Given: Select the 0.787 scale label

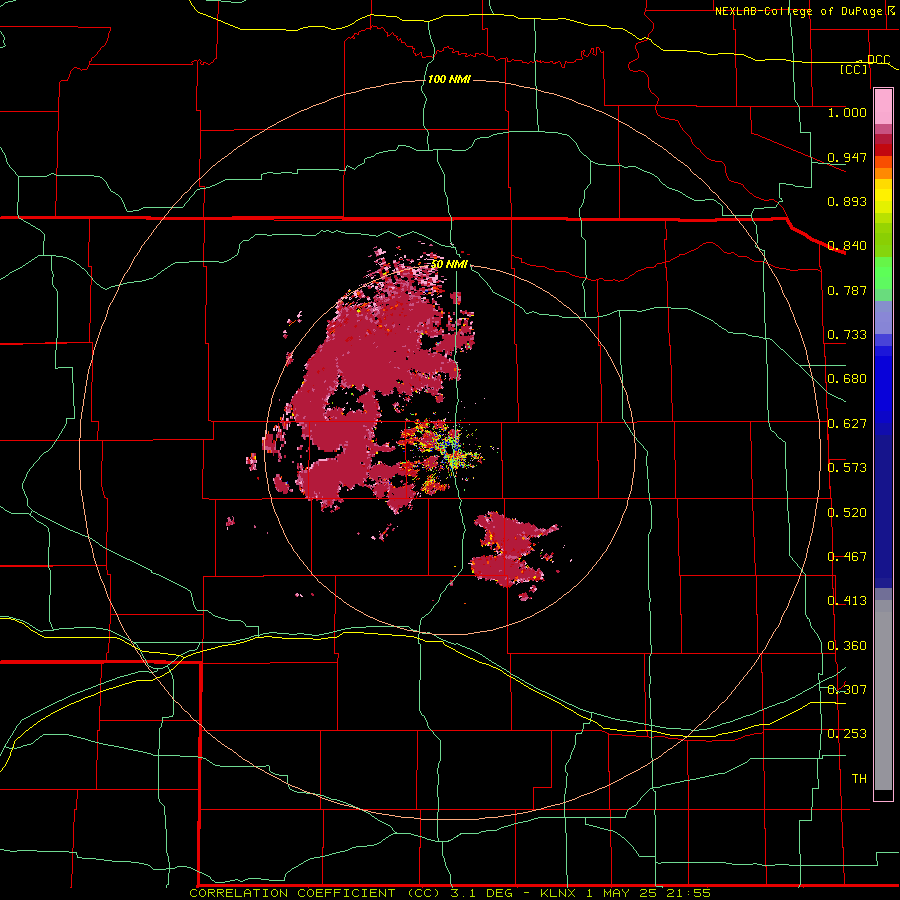Looking at the screenshot, I should click(x=847, y=290).
